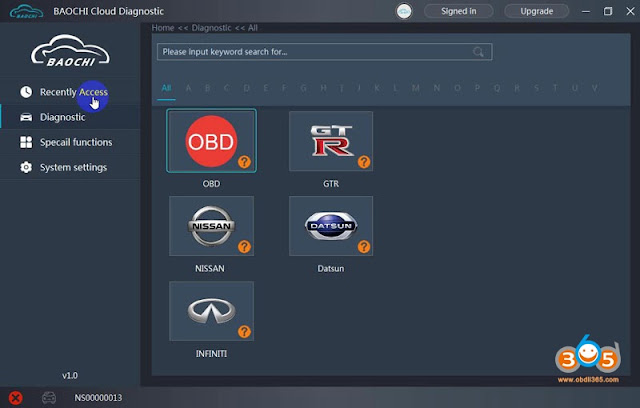
Task: Click the help icon on OBD tile
Action: pyautogui.click(x=244, y=162)
